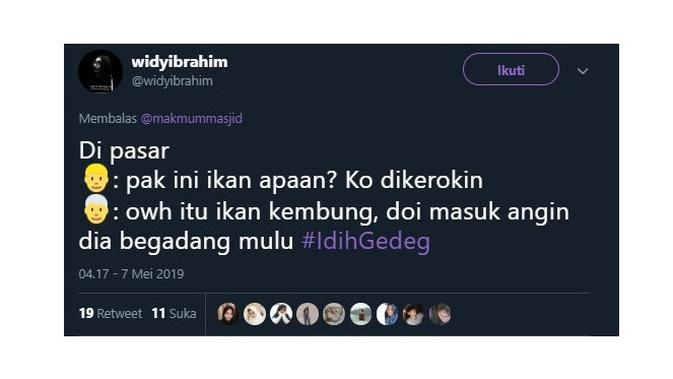Screen dimensions: 673x379
Task: Open widyibrahim's profile avatar
Action: click(100, 71)
